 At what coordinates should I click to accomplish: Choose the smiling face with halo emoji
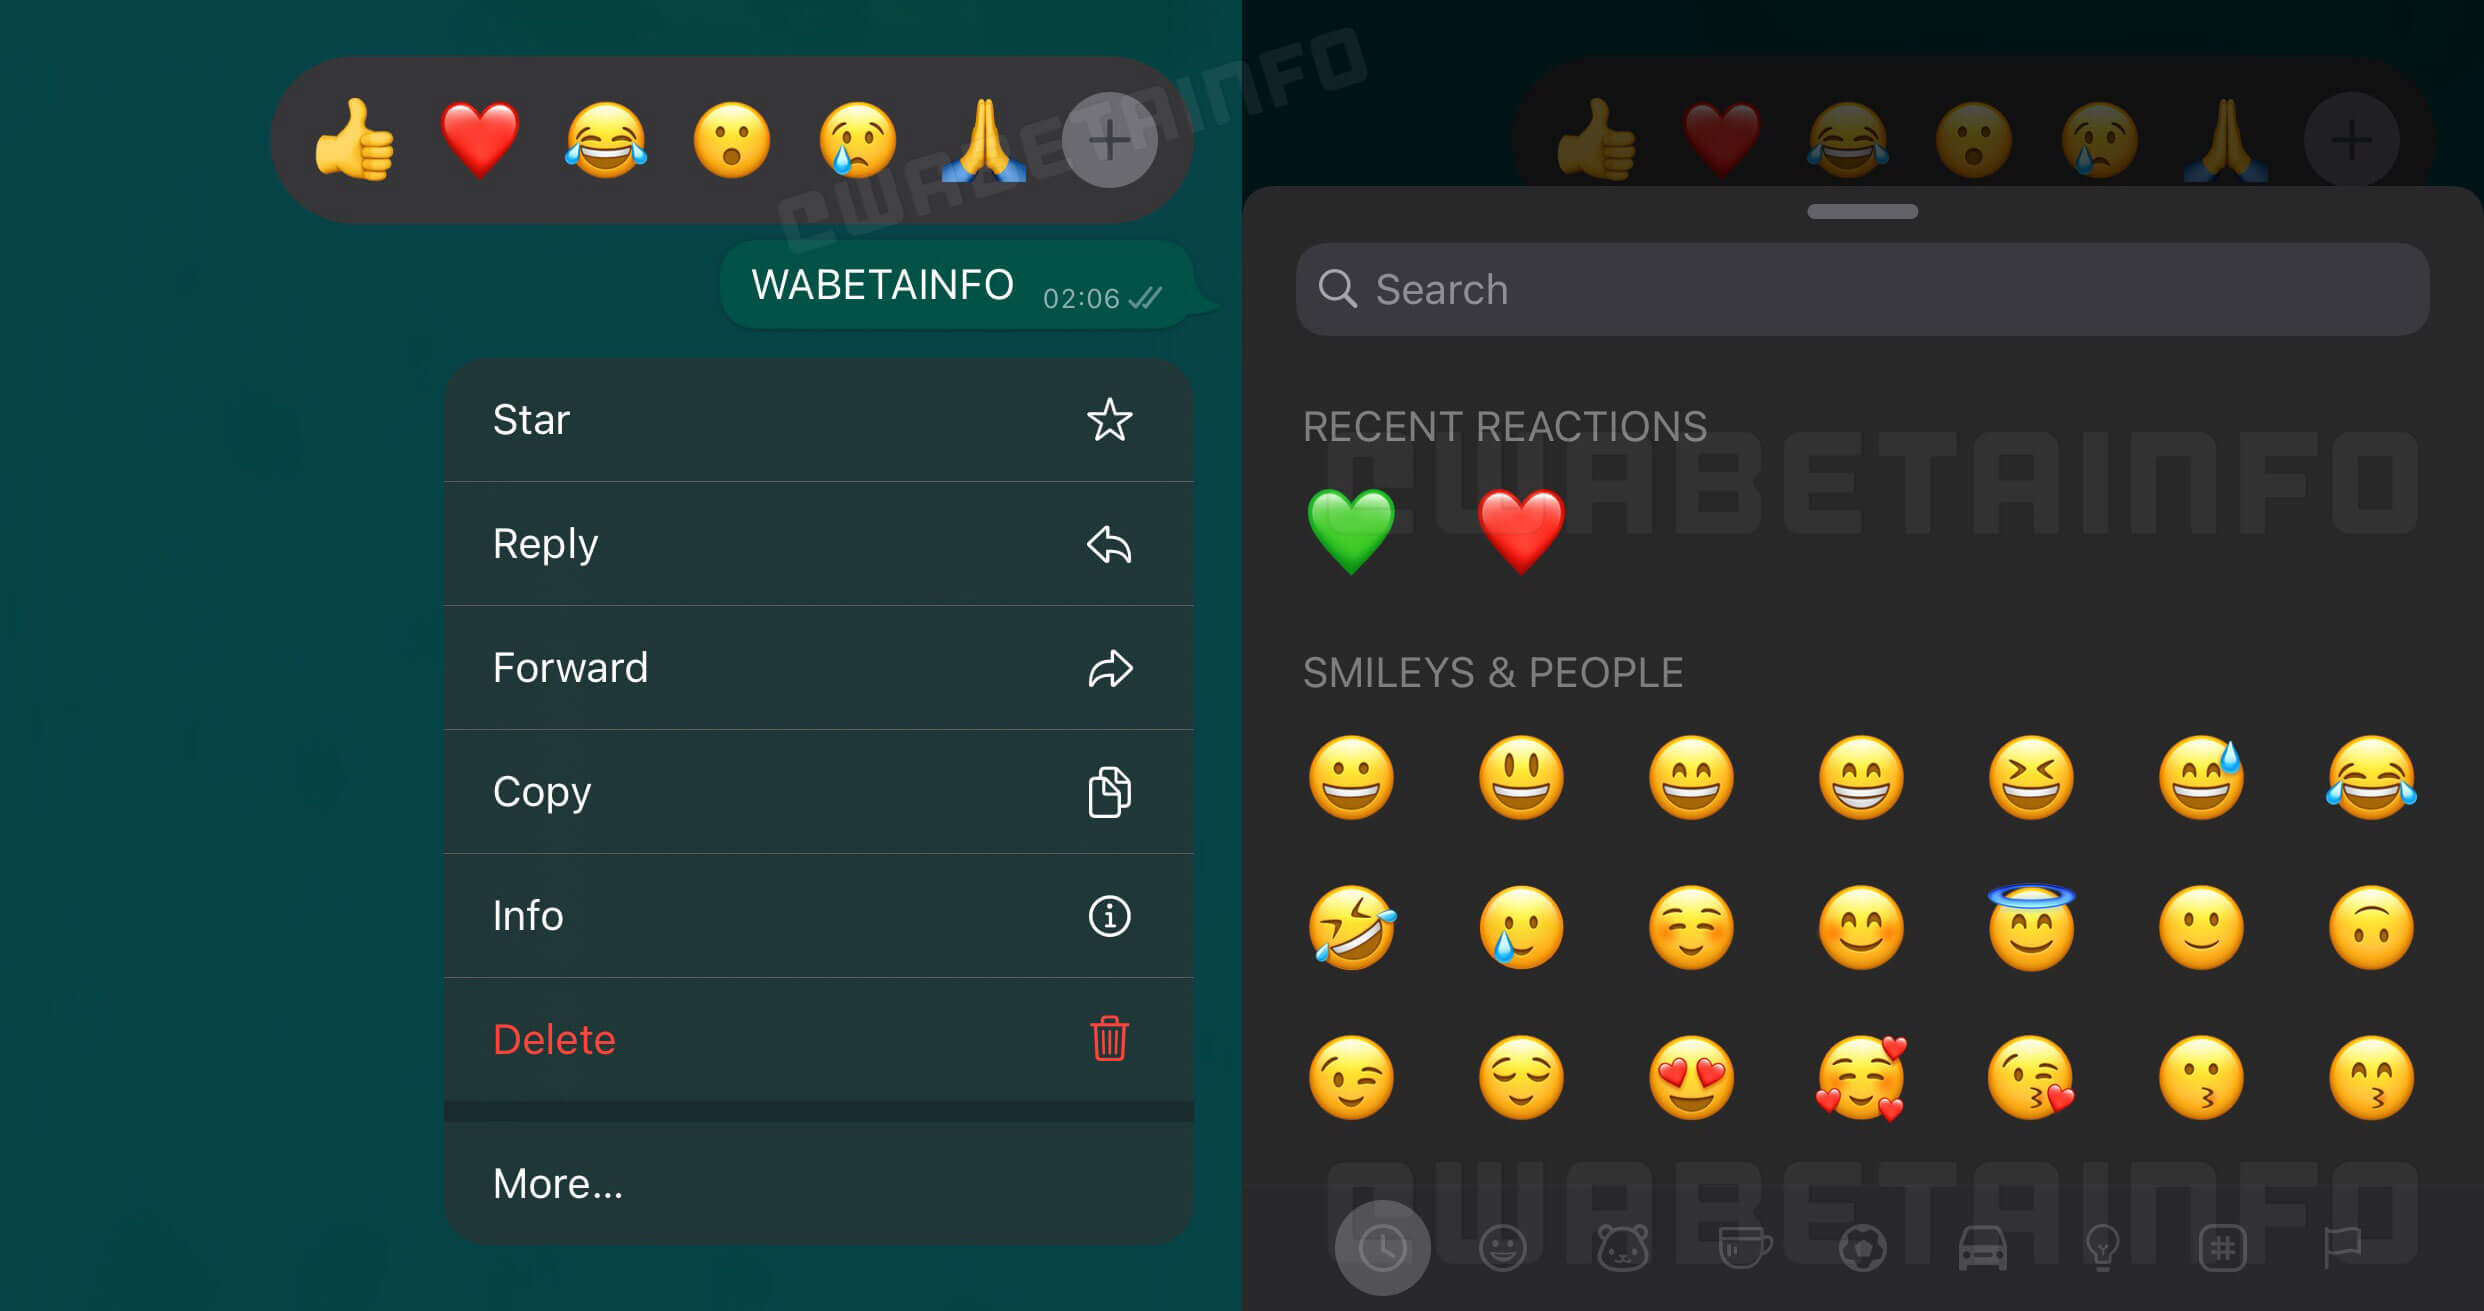(x=2031, y=926)
